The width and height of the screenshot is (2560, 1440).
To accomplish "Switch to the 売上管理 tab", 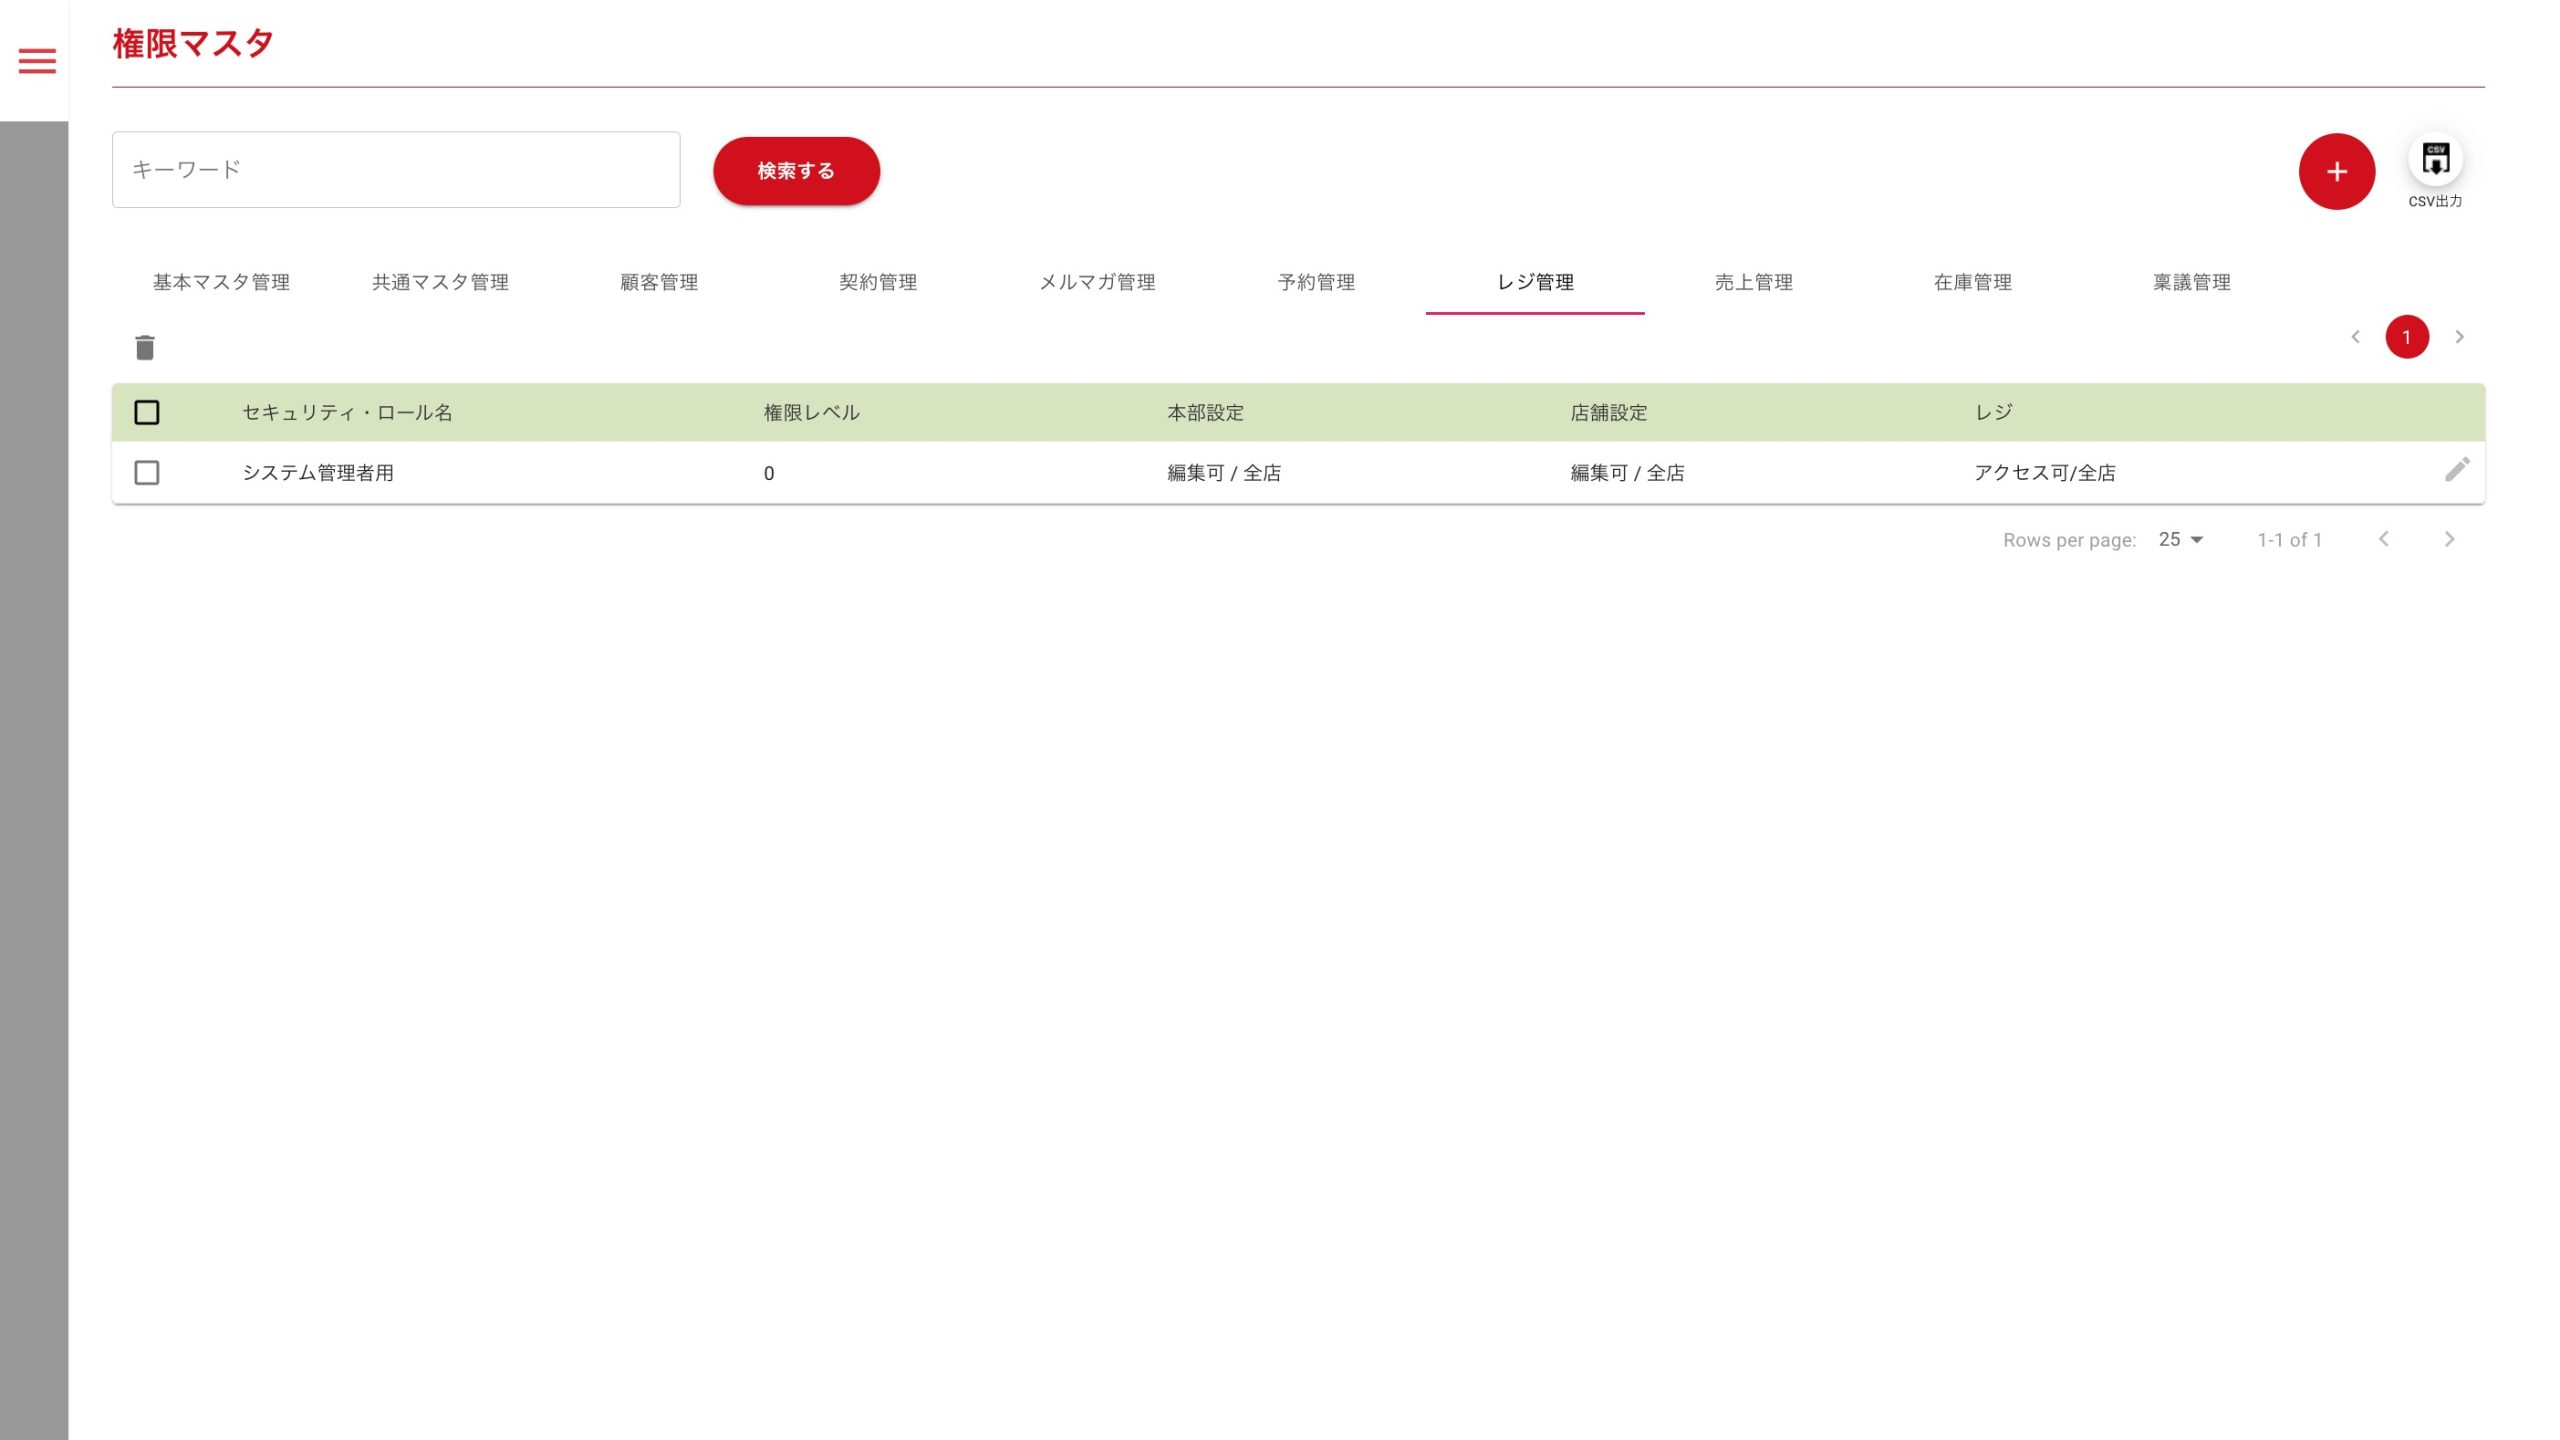I will [1753, 282].
